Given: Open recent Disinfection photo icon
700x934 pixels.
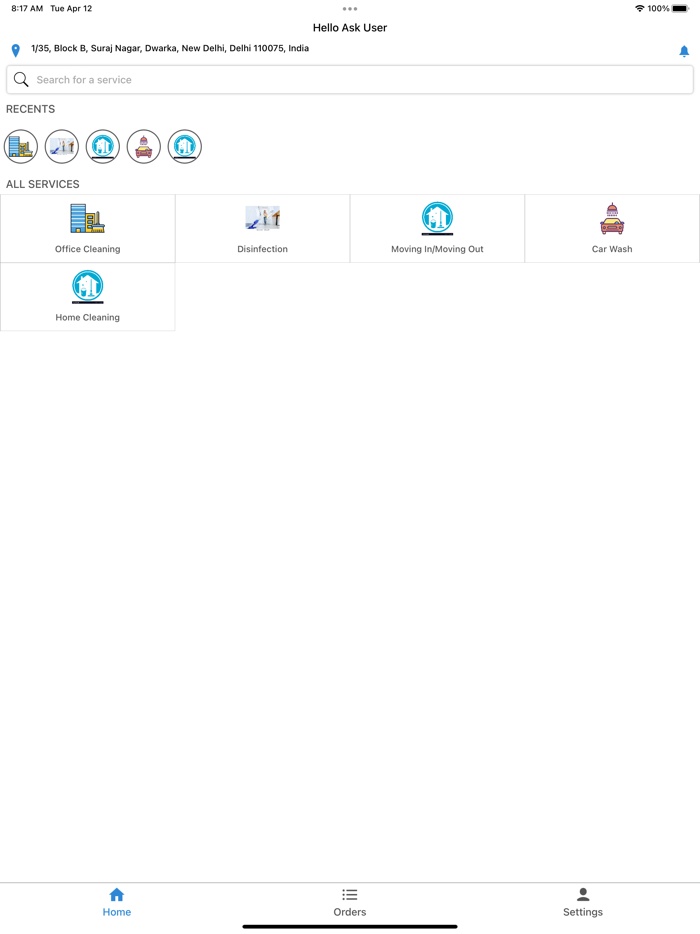Looking at the screenshot, I should point(62,147).
